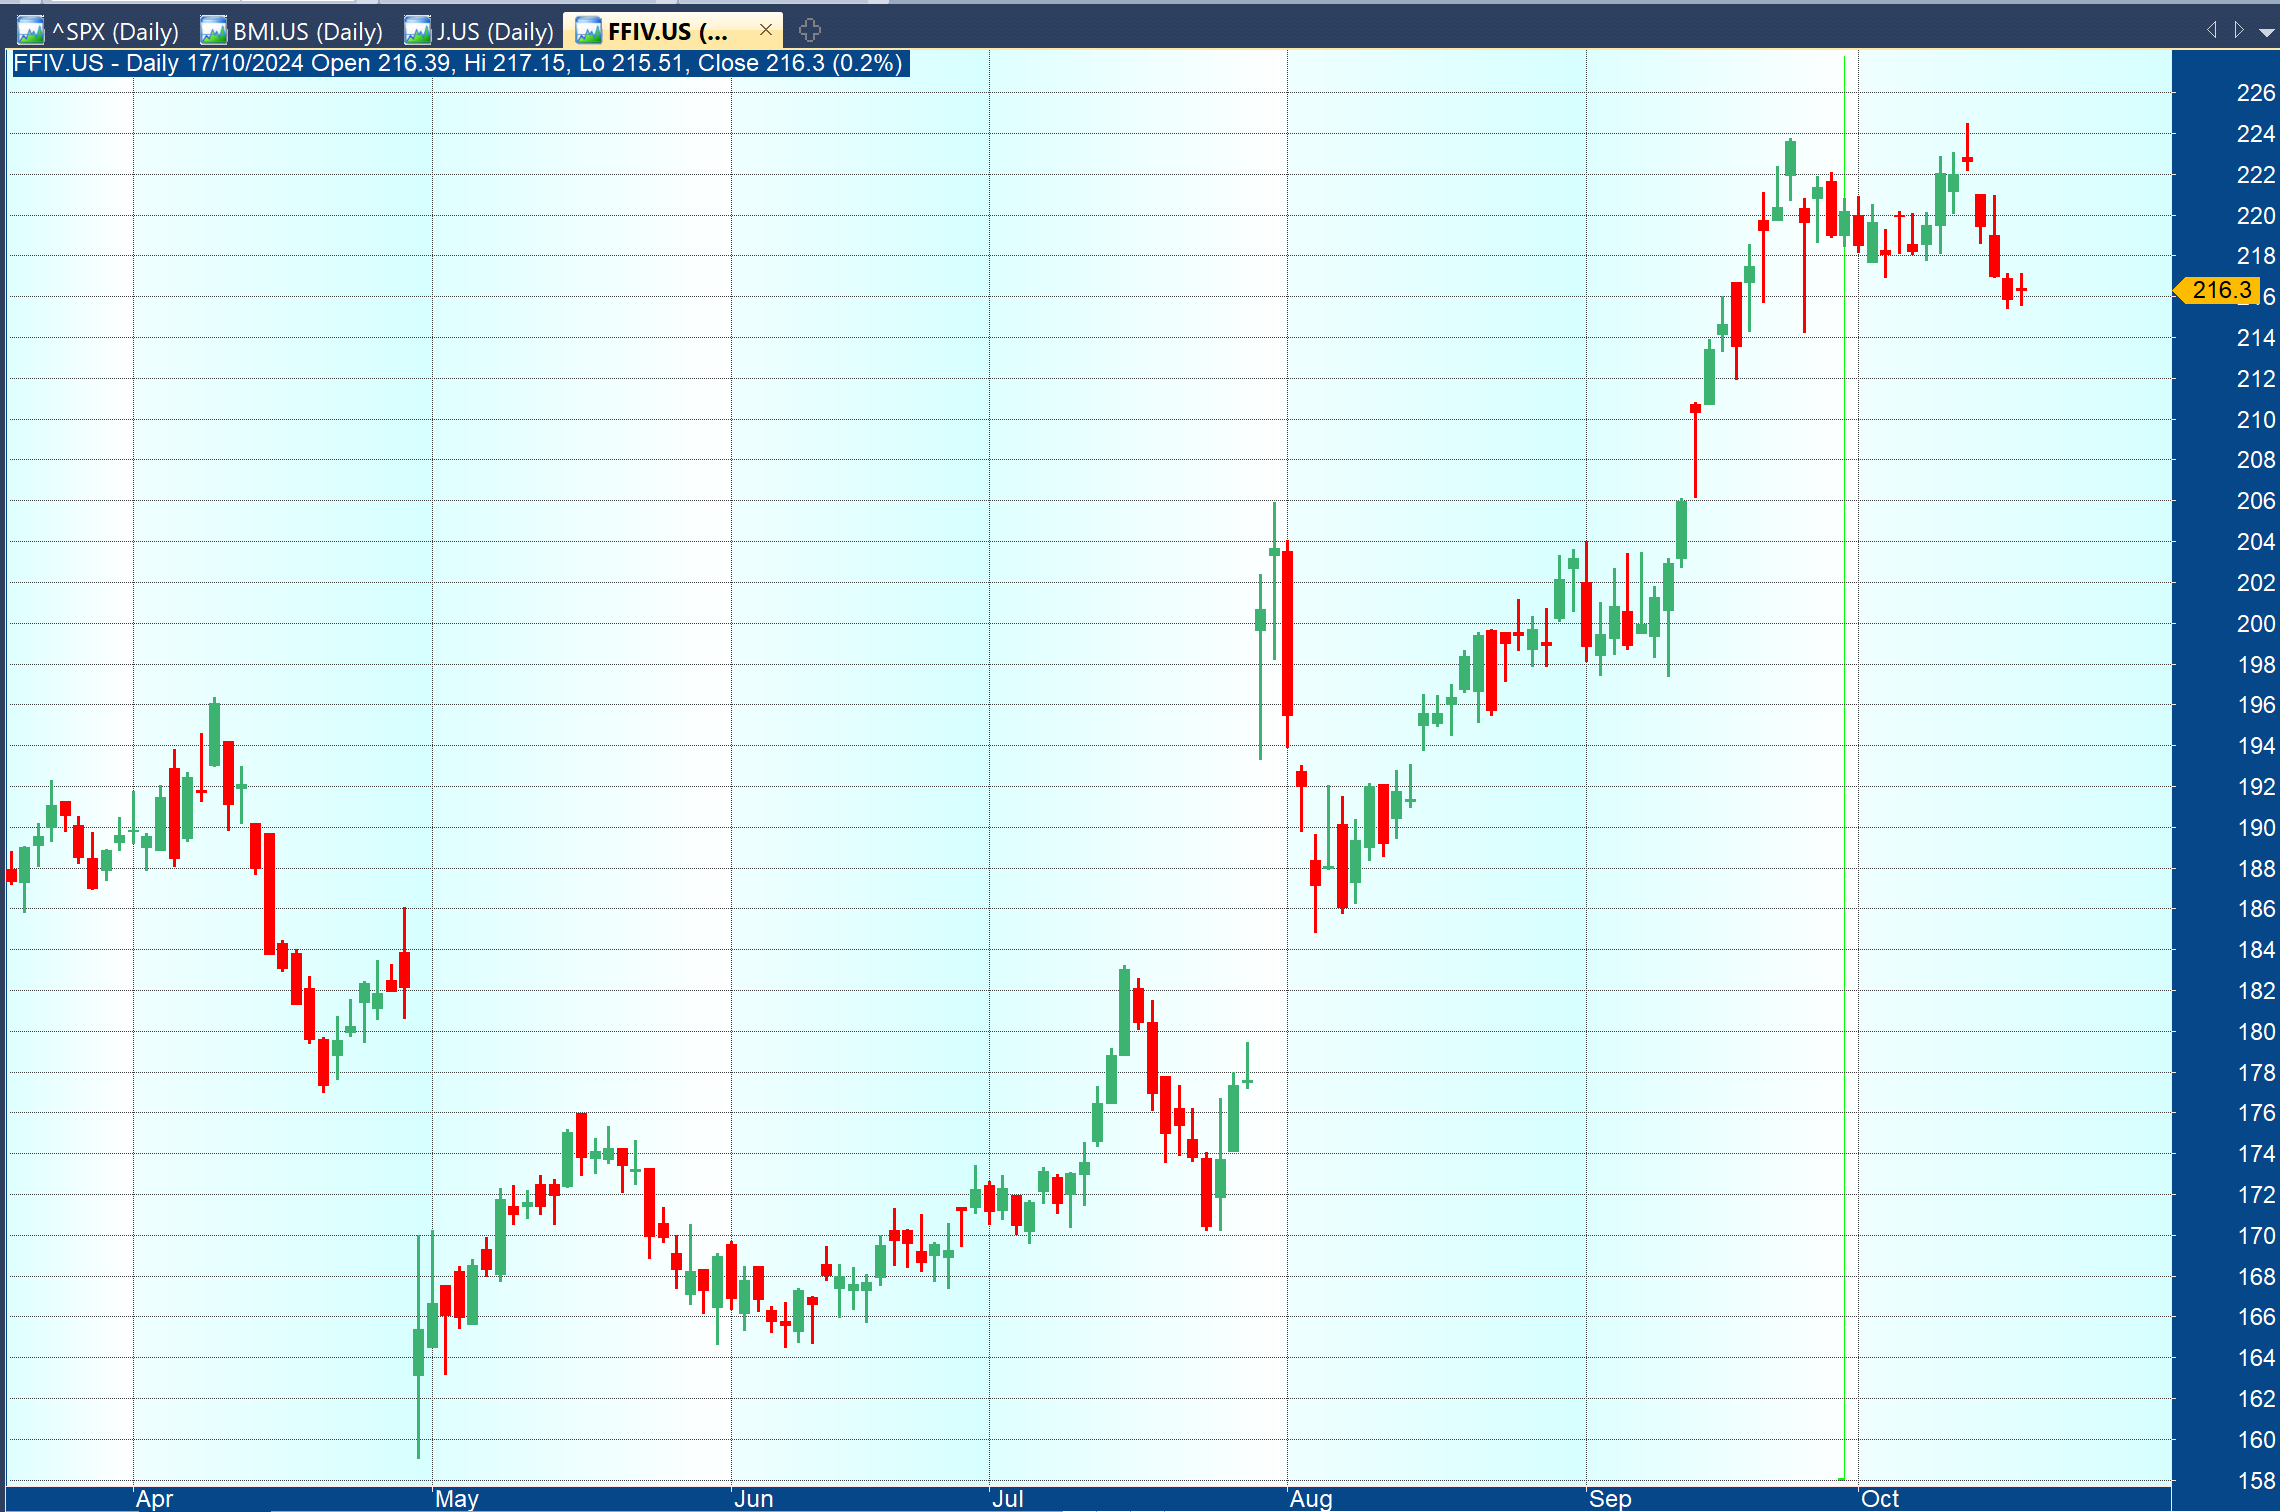Switch to the ^SPX (Daily) tab
Screen dimensions: 2280x1512
coord(99,31)
